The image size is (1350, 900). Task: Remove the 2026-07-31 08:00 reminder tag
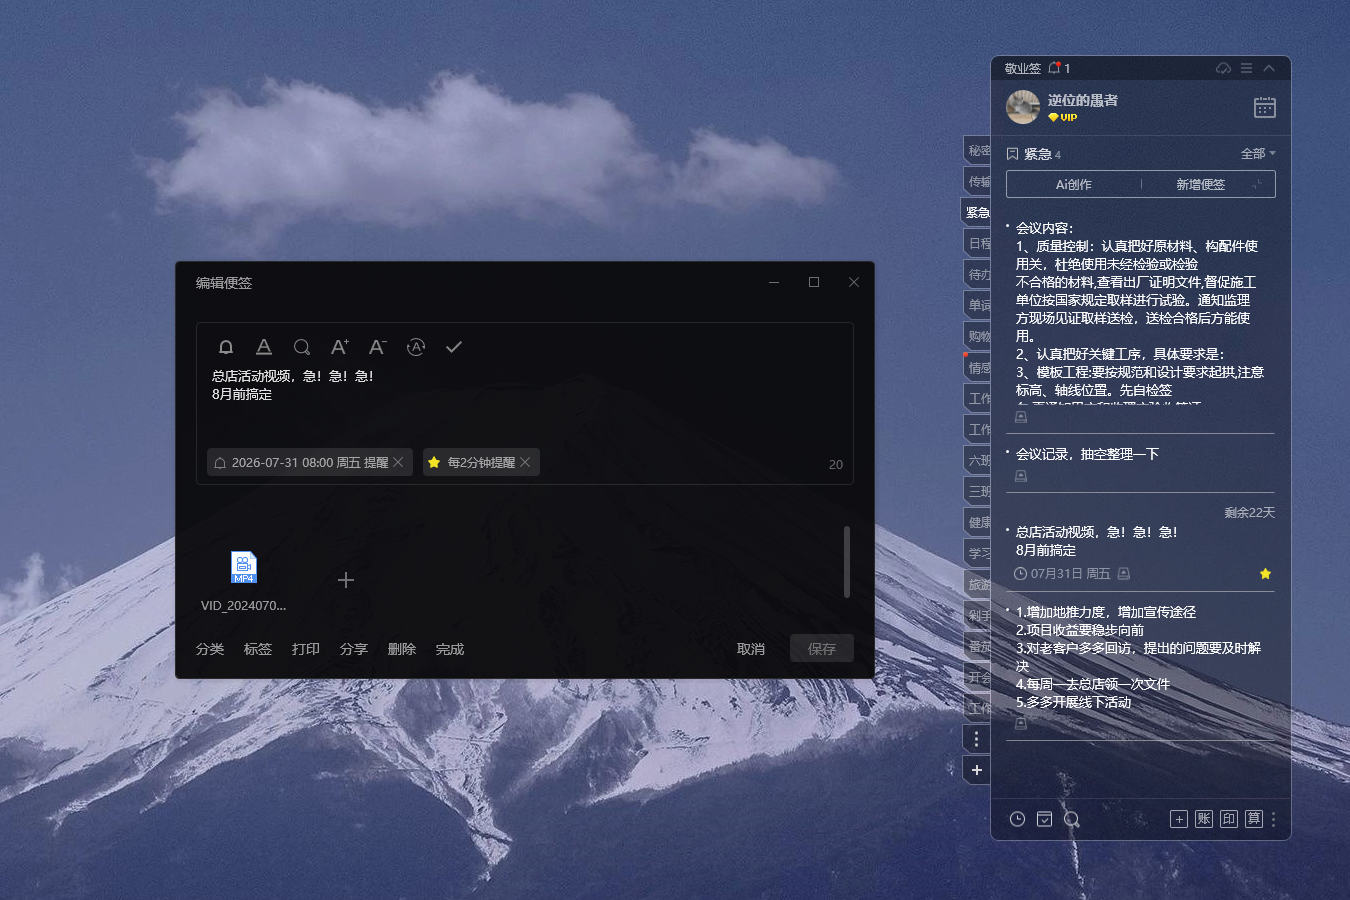click(398, 462)
